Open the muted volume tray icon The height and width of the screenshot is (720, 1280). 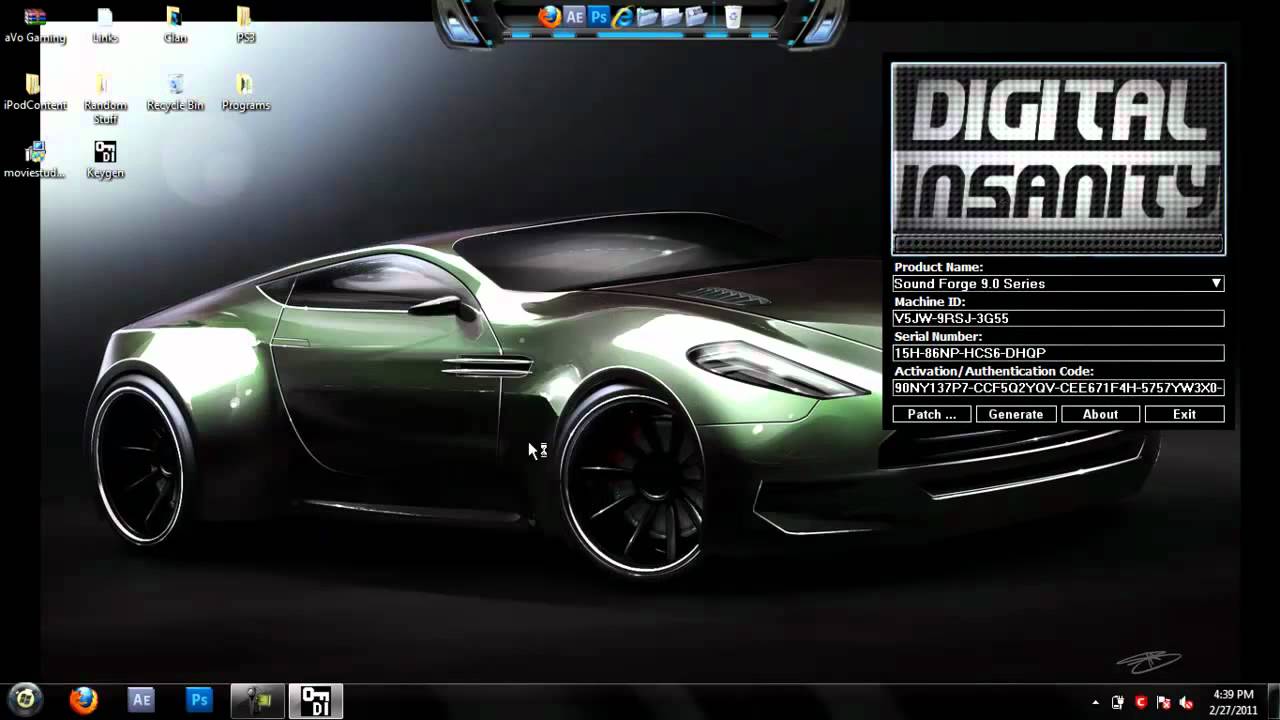click(x=1187, y=702)
